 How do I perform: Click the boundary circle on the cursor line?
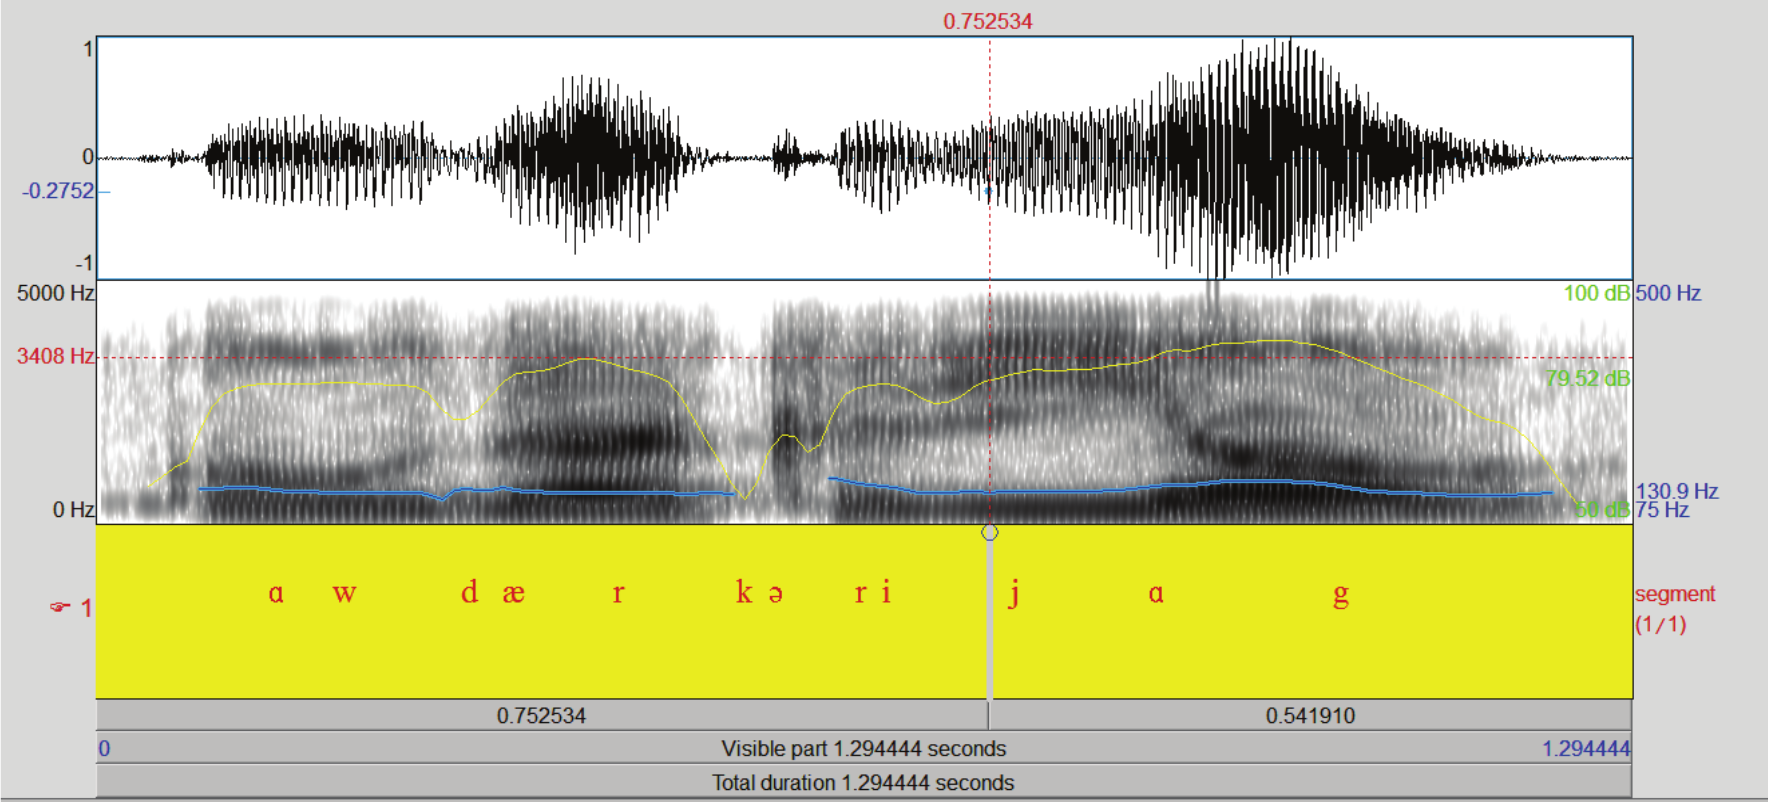990,533
